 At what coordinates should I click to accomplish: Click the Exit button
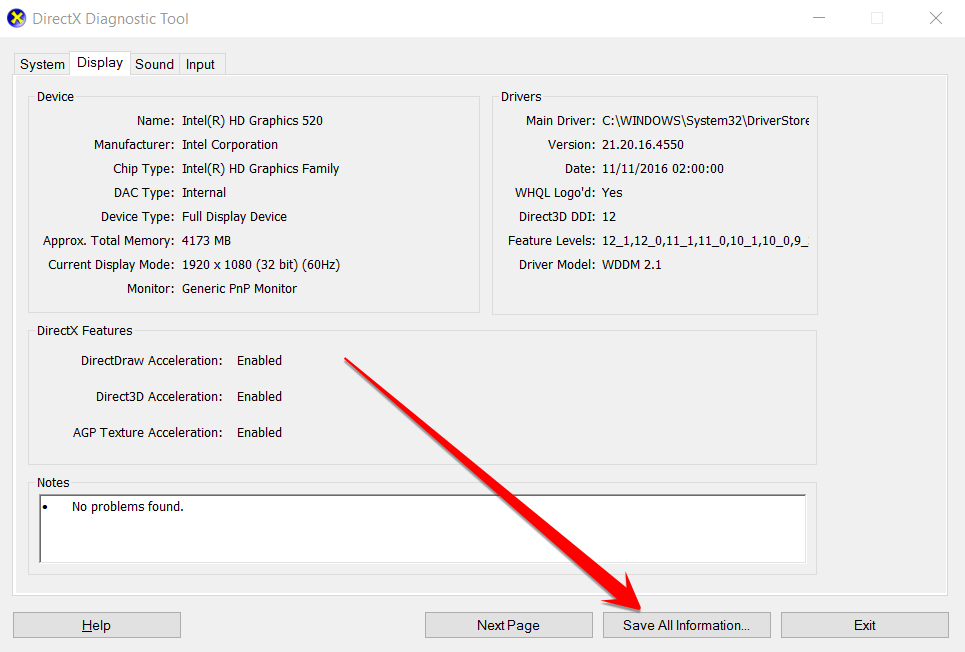[865, 625]
